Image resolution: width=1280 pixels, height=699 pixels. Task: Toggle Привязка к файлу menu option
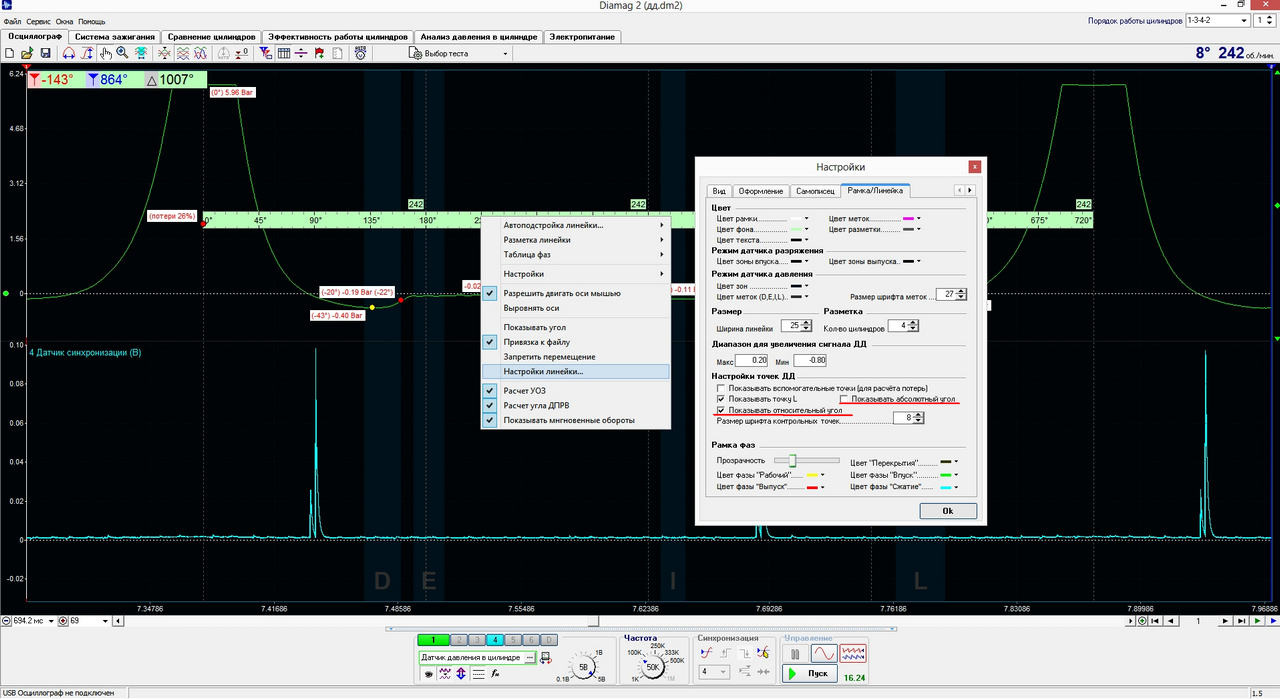575,342
